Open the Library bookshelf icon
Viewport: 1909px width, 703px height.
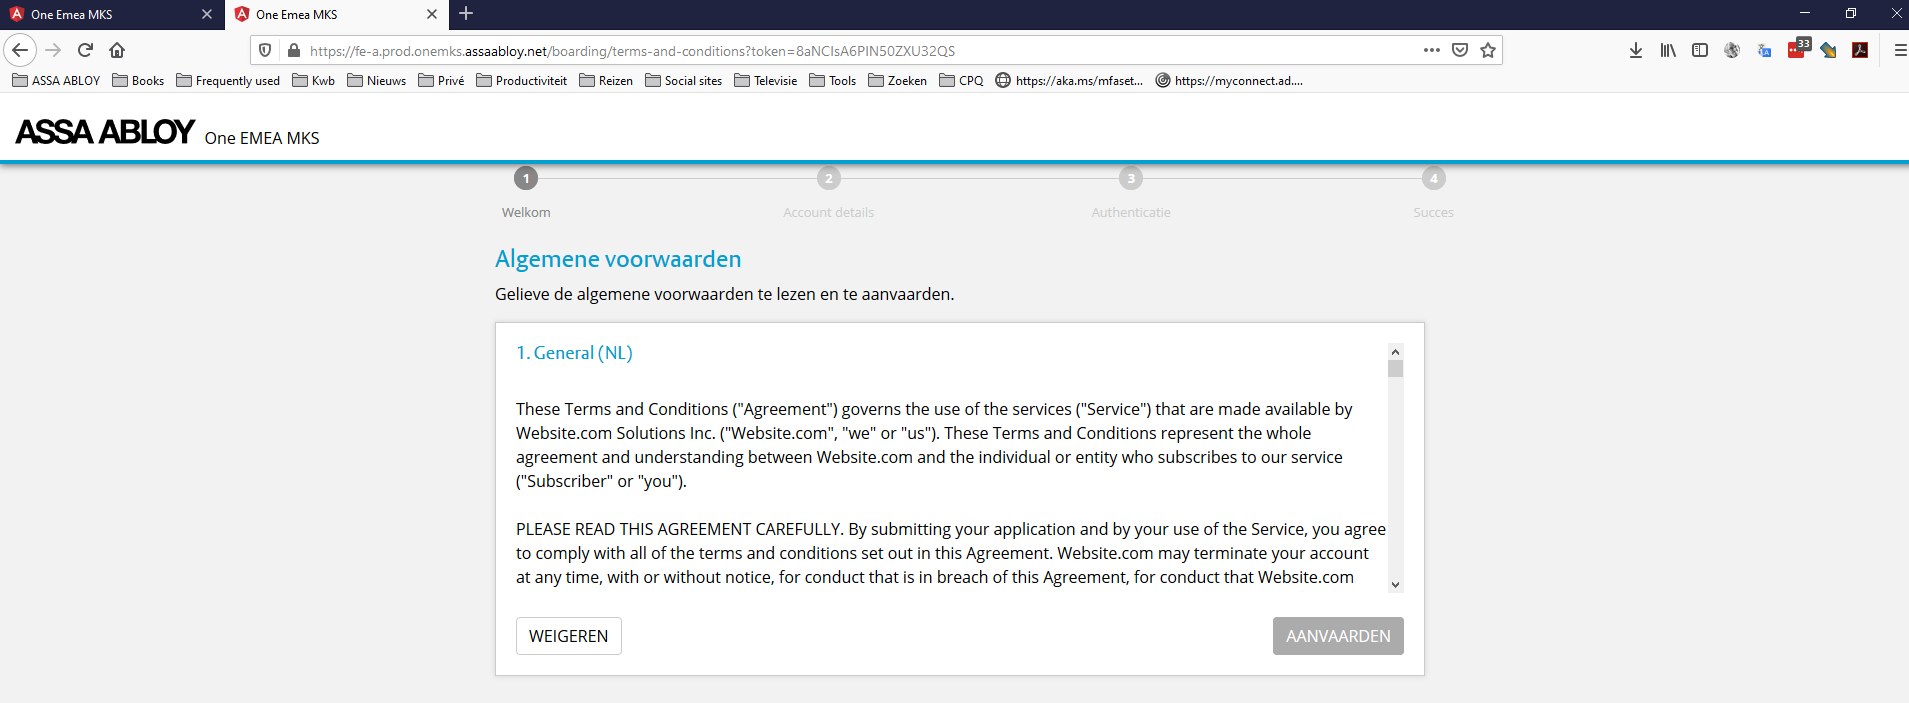[1668, 50]
